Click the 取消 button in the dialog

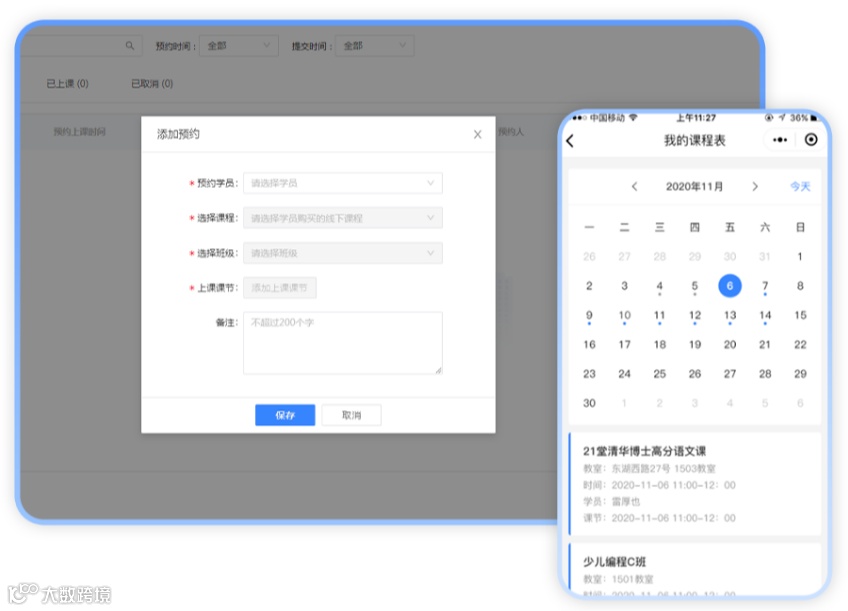point(352,415)
